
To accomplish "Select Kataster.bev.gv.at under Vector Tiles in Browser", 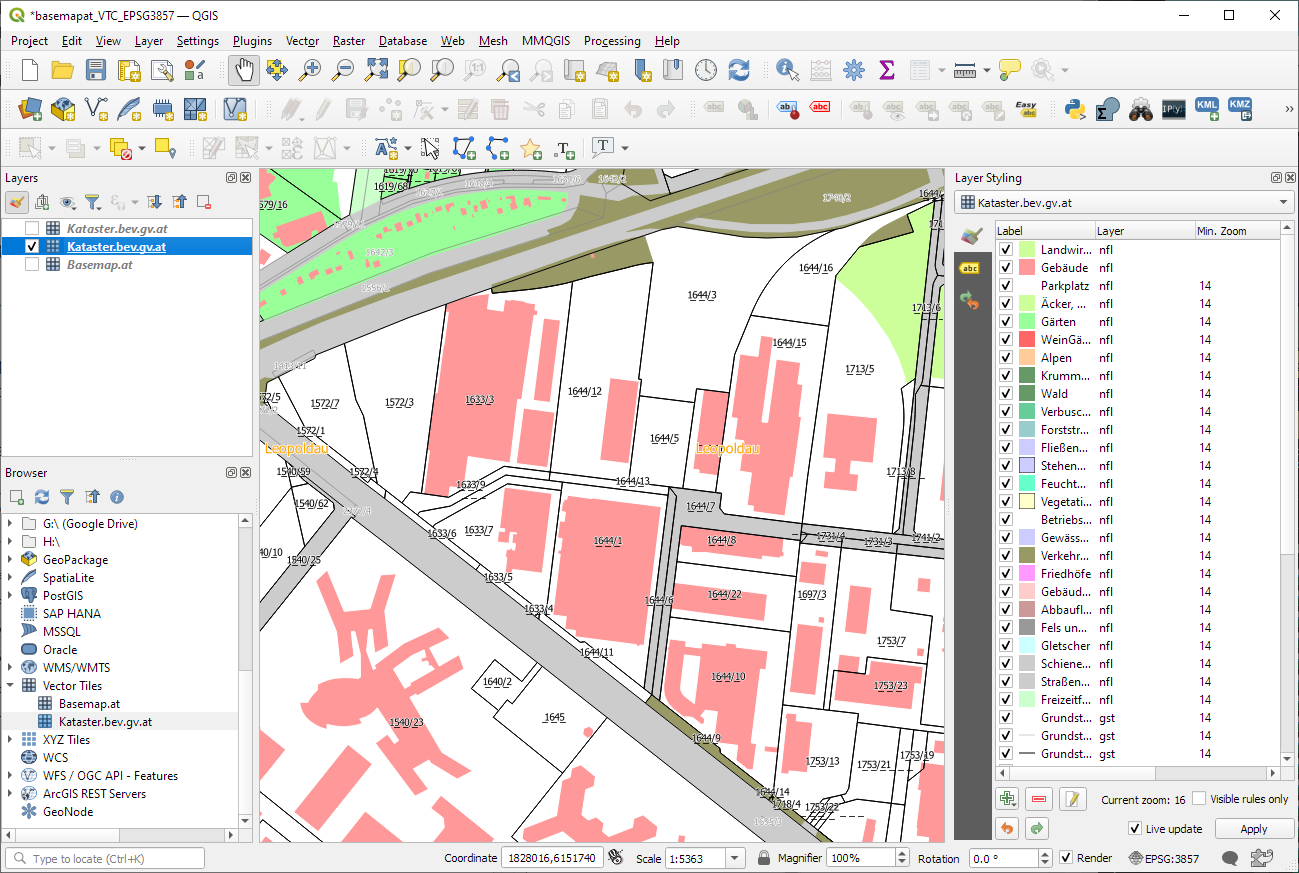I will pyautogui.click(x=105, y=722).
